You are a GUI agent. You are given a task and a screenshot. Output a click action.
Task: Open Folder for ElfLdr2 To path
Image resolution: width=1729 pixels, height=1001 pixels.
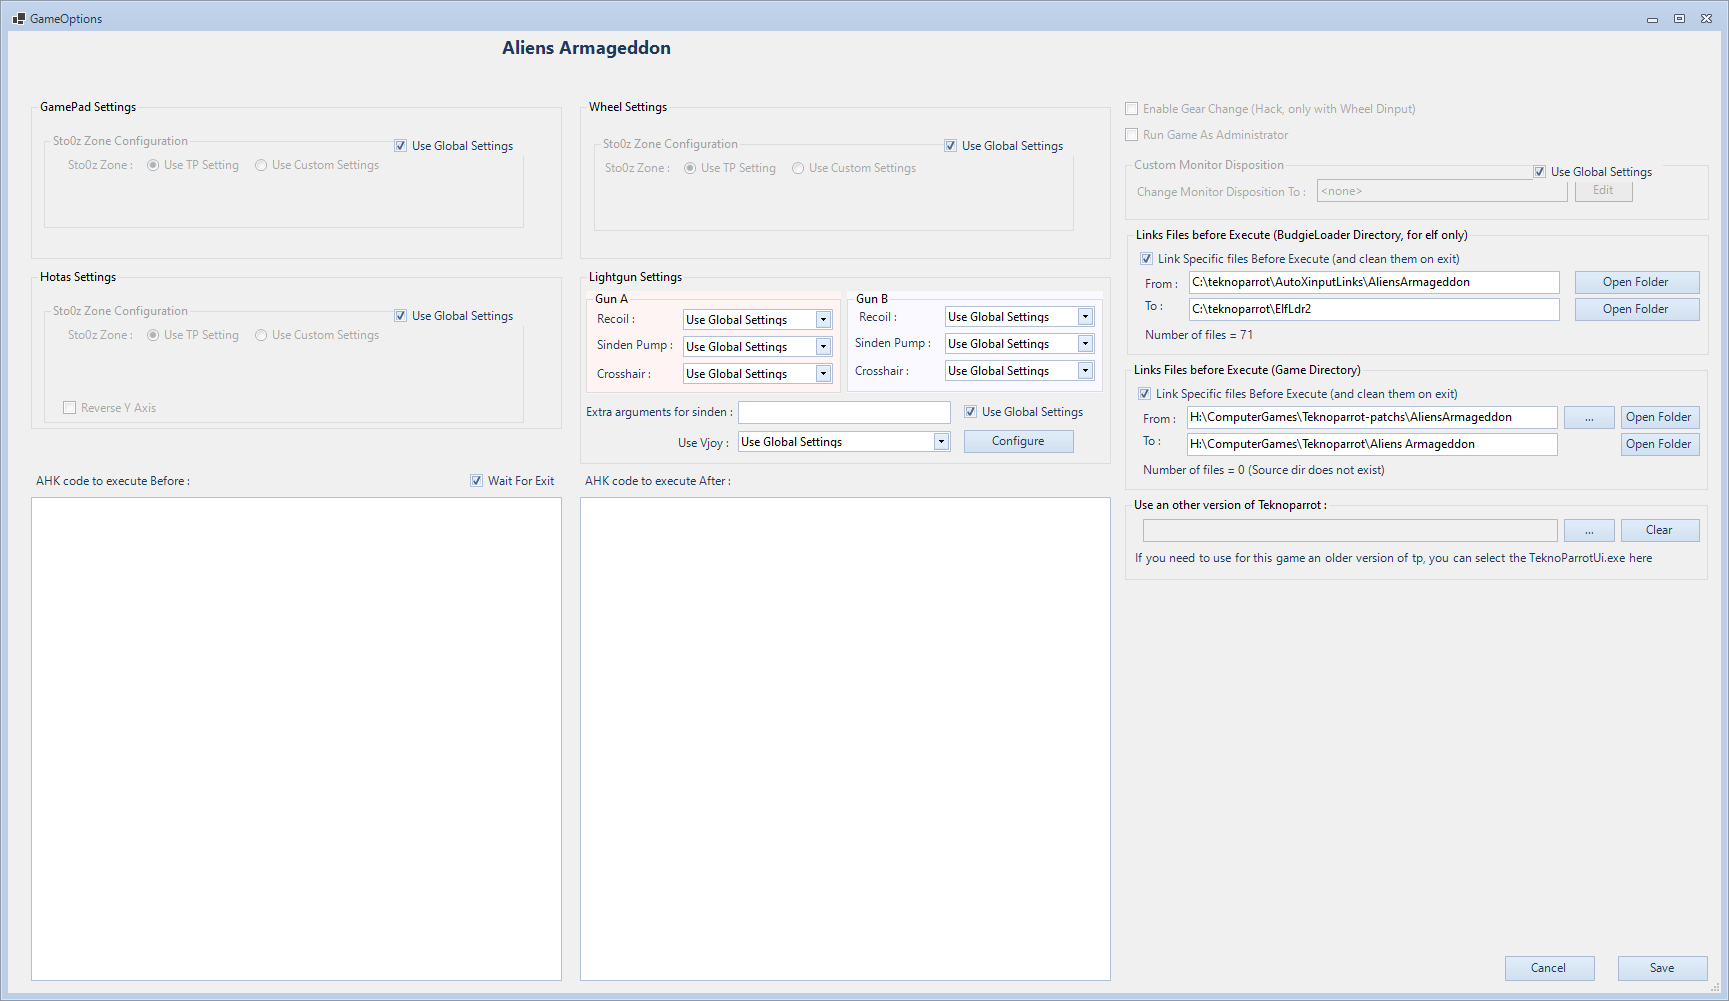[x=1636, y=309]
